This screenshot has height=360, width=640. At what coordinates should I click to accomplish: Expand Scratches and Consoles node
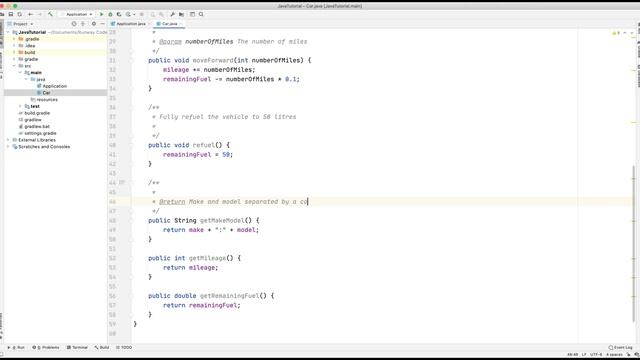pyautogui.click(x=8, y=147)
